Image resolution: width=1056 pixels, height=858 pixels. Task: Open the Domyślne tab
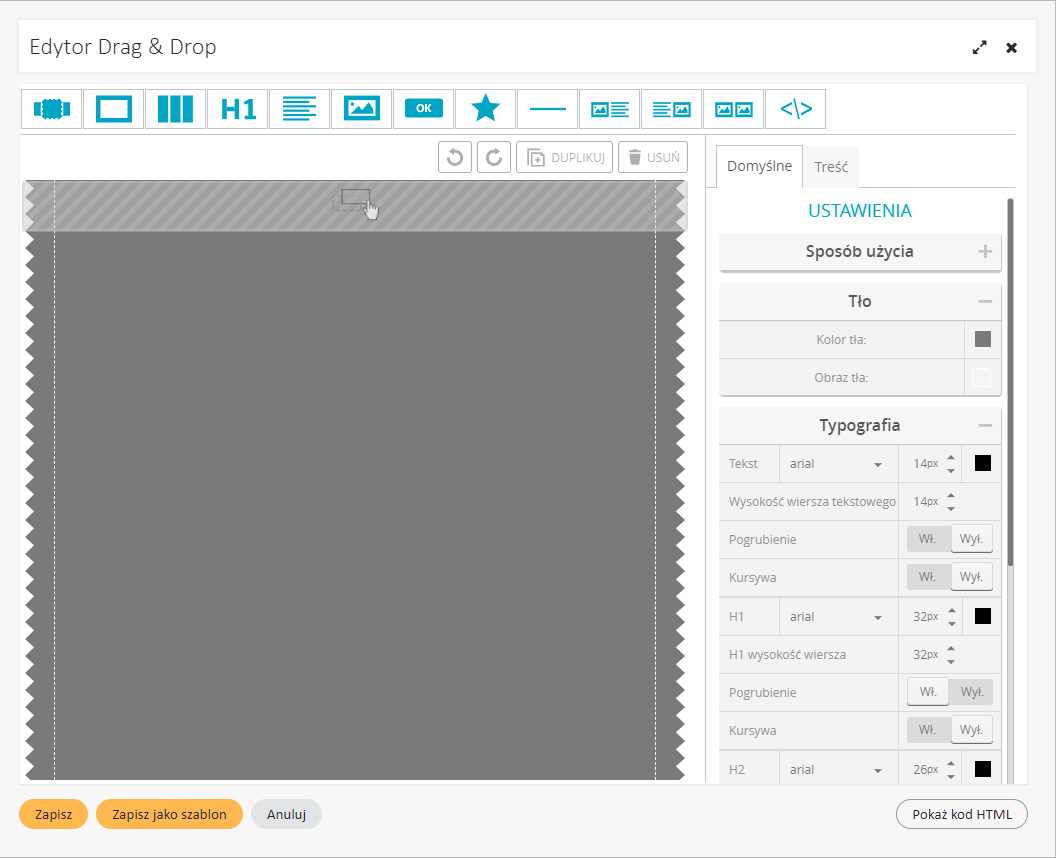pos(759,167)
